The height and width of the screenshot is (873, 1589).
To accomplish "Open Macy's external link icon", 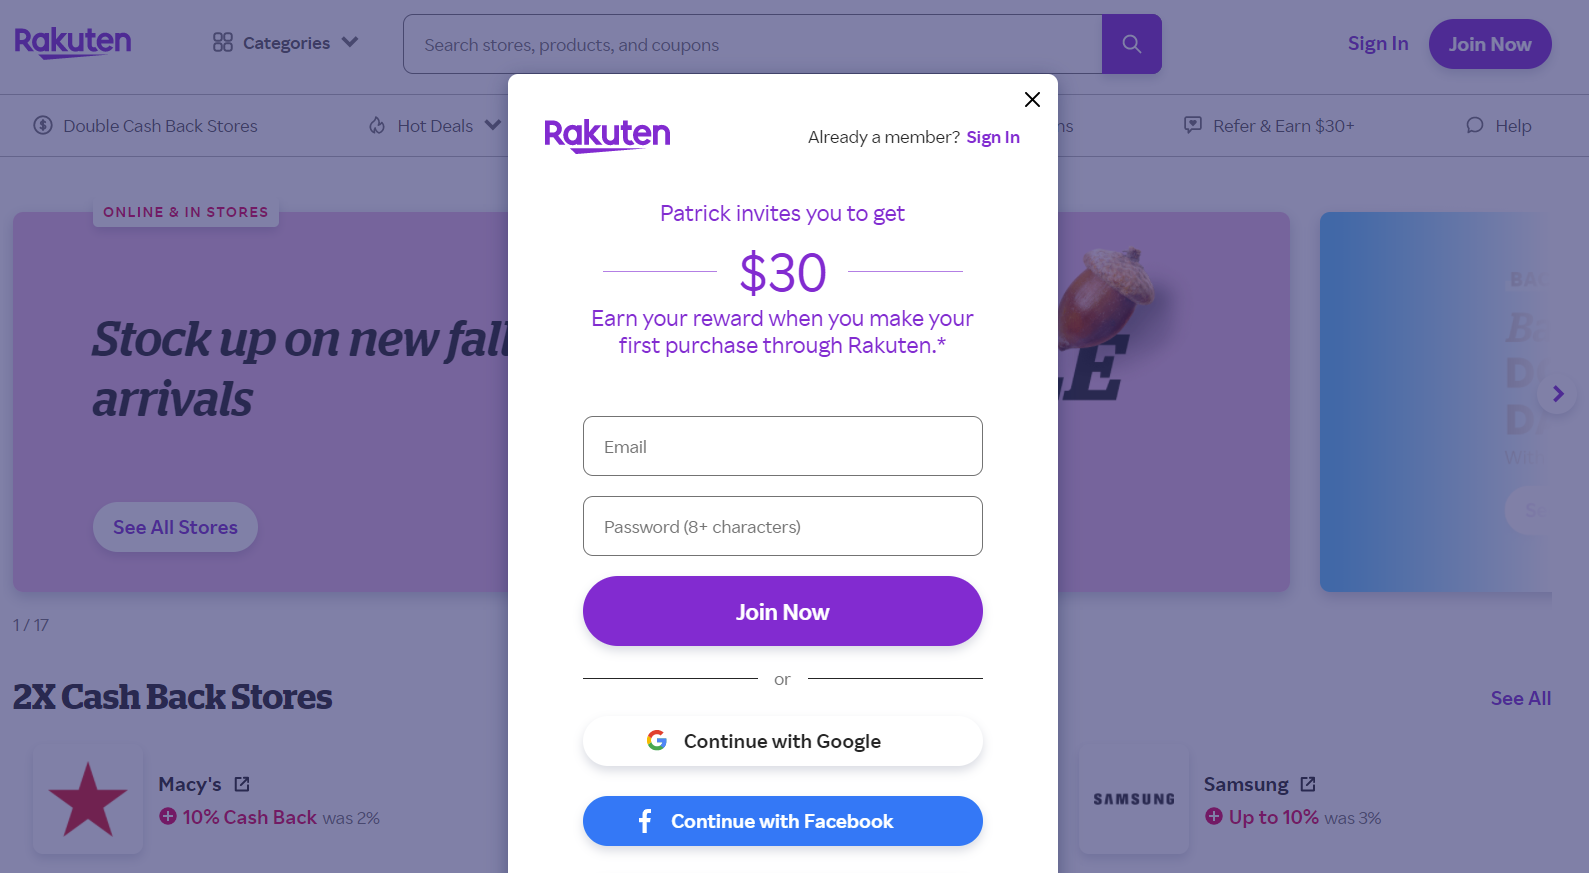I will pyautogui.click(x=242, y=784).
